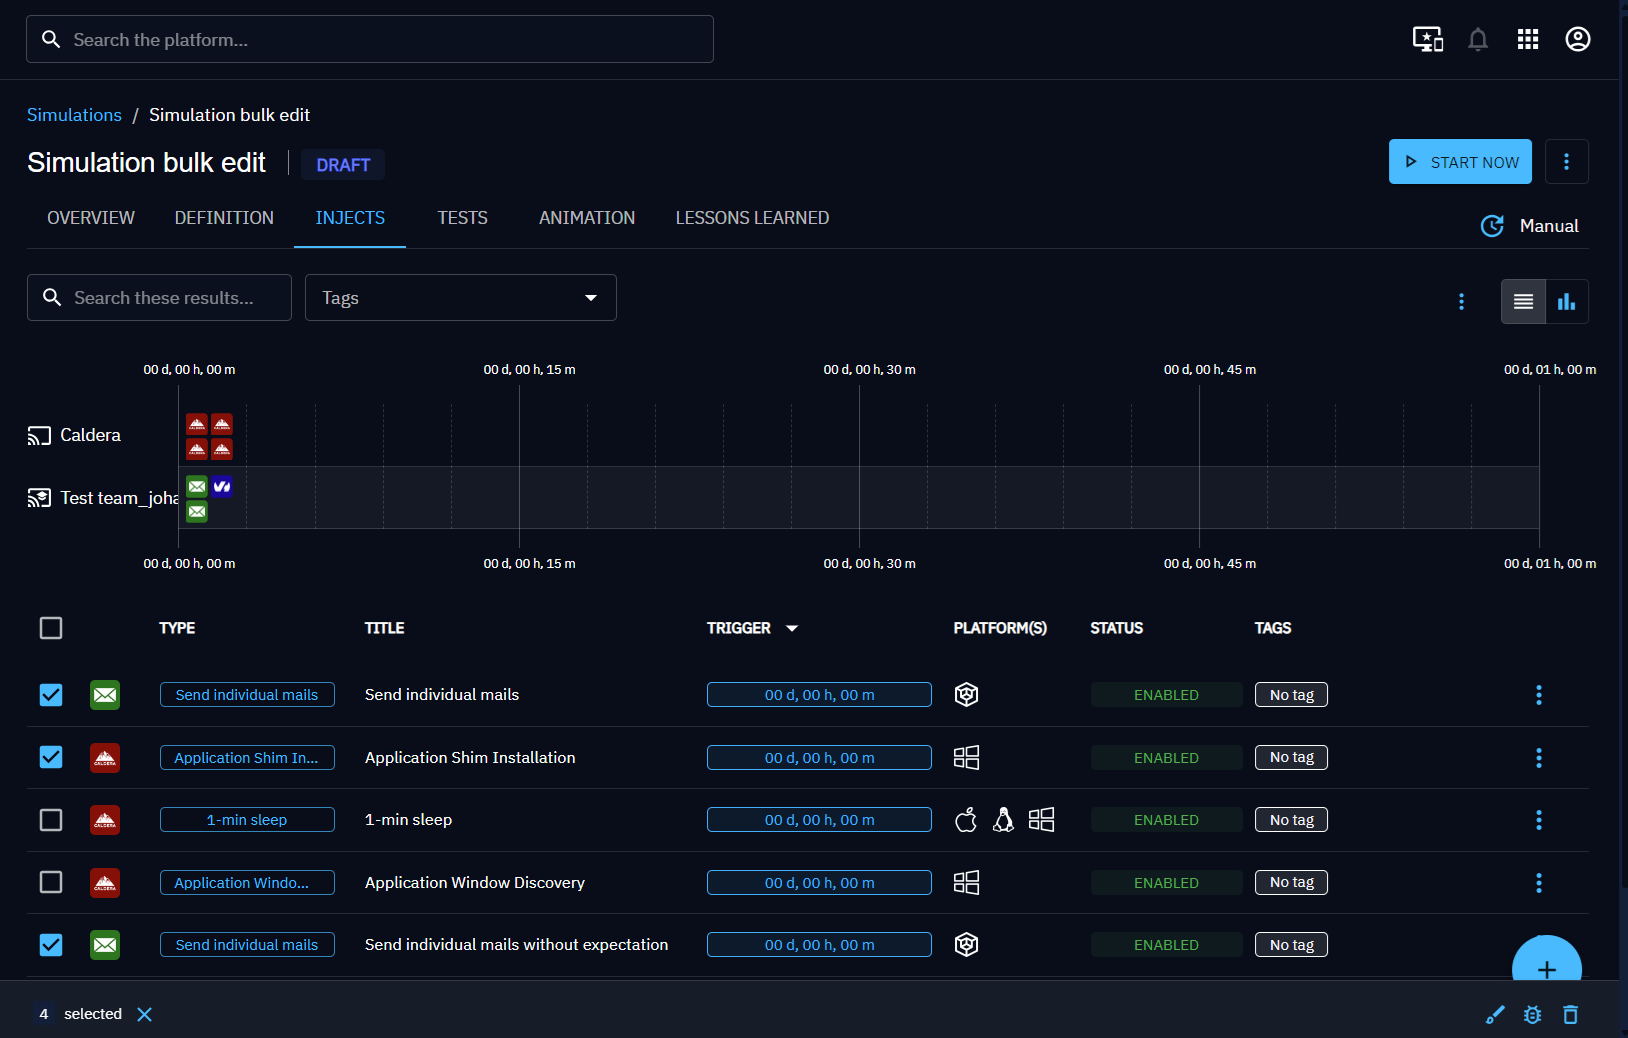Switch to the list view icon

pos(1523,302)
